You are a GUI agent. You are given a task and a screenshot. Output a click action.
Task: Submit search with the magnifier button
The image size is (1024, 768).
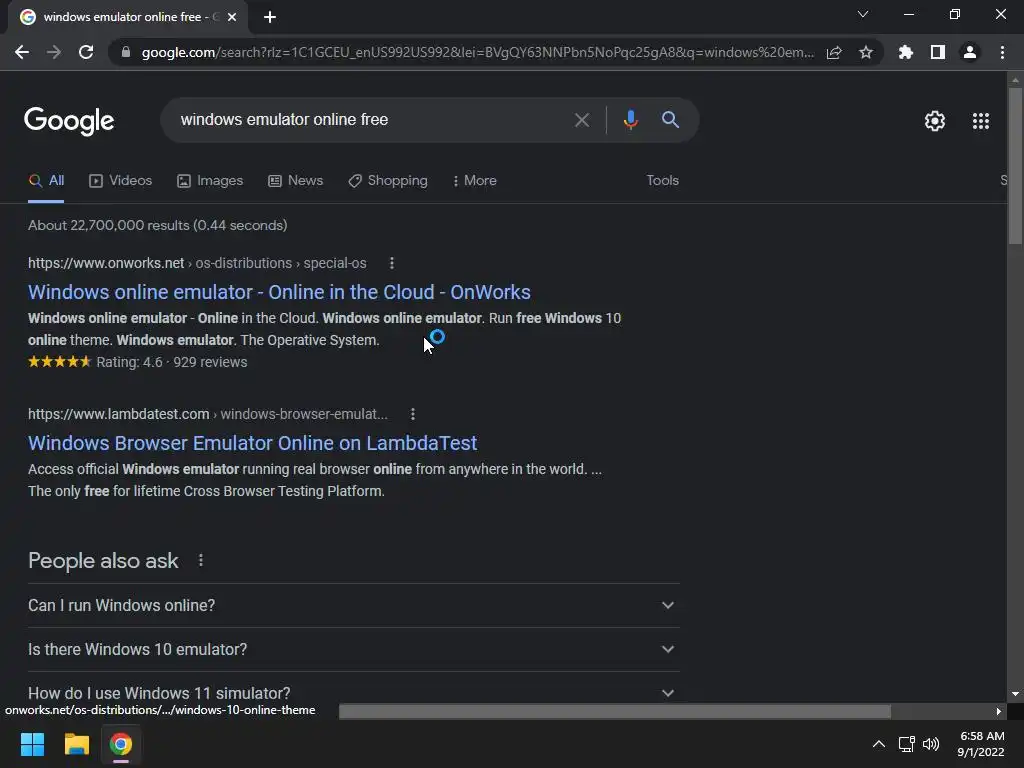(x=670, y=120)
